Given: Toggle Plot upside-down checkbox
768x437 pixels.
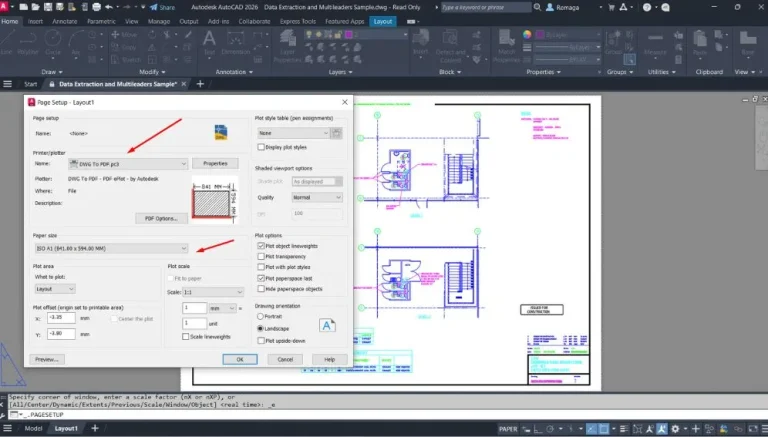Looking at the screenshot, I should (x=261, y=340).
